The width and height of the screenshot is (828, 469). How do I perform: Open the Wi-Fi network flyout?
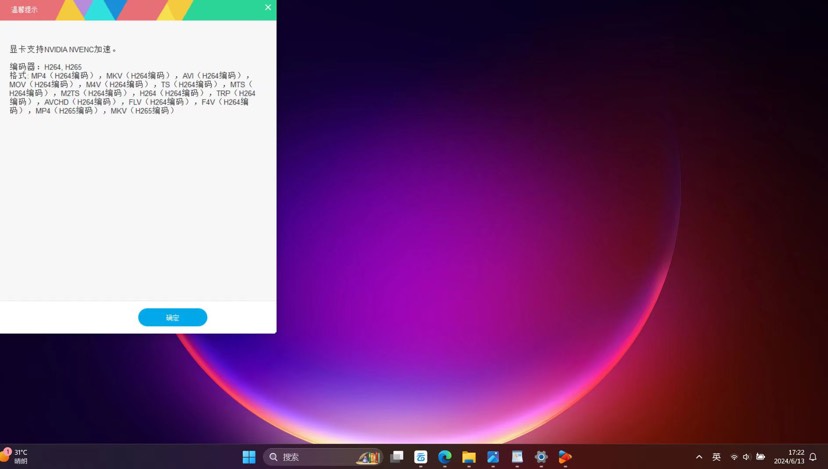tap(734, 457)
